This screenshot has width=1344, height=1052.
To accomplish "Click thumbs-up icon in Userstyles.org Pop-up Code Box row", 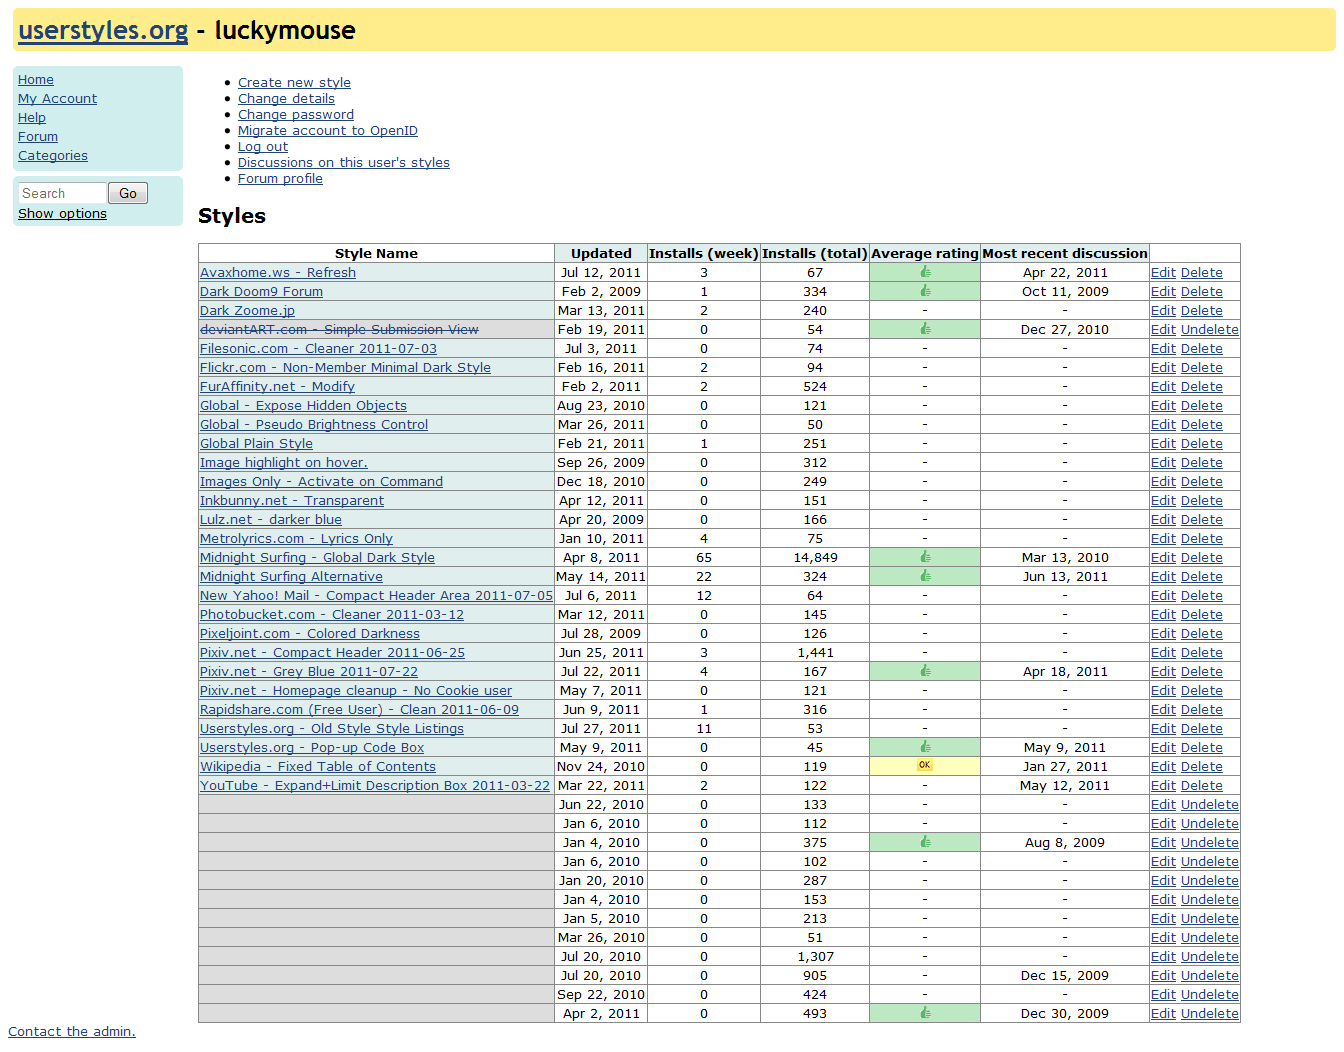I will click(x=925, y=747).
